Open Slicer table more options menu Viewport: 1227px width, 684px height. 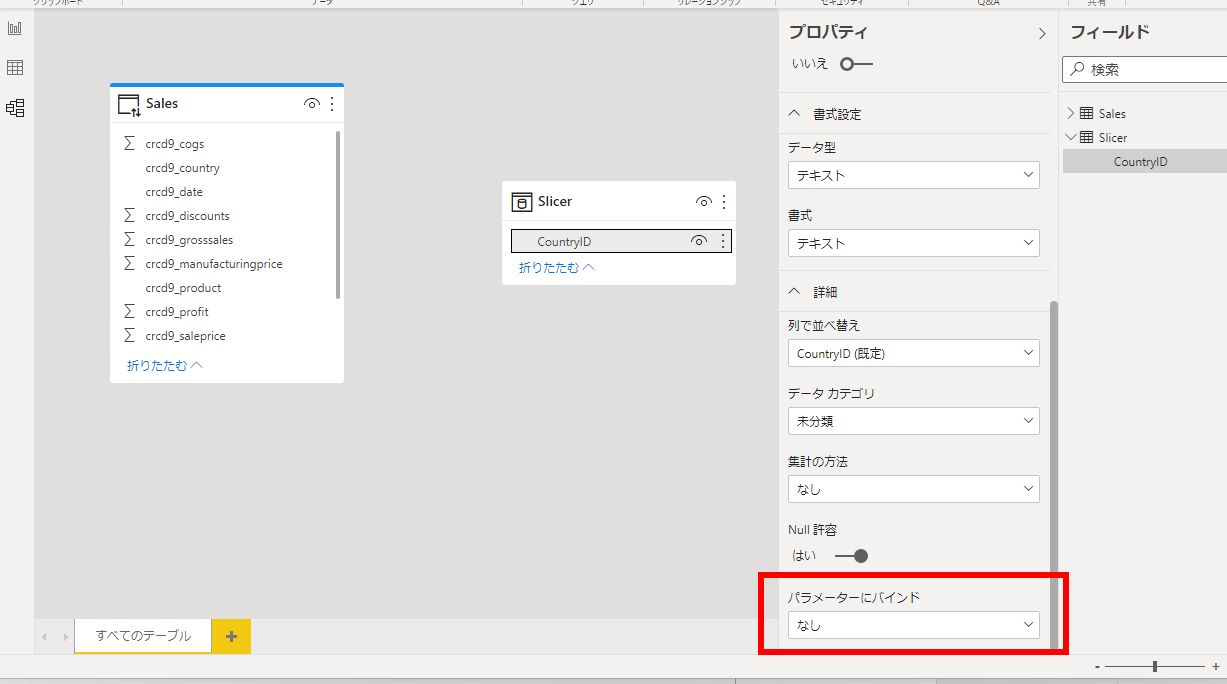tap(724, 202)
